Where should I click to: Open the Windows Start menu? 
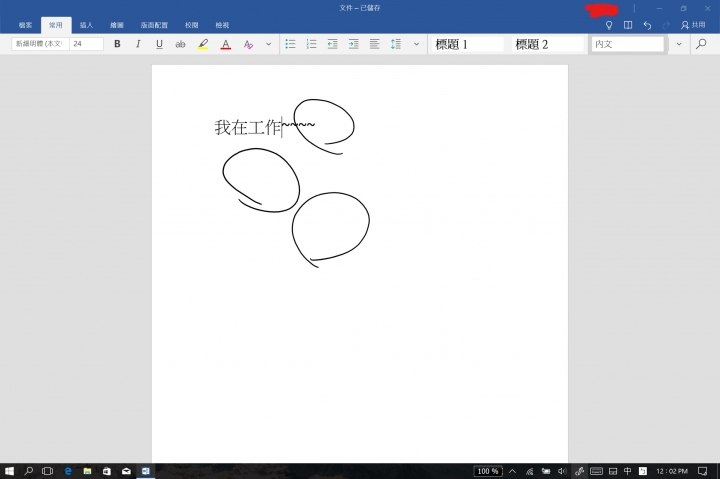tap(9, 471)
